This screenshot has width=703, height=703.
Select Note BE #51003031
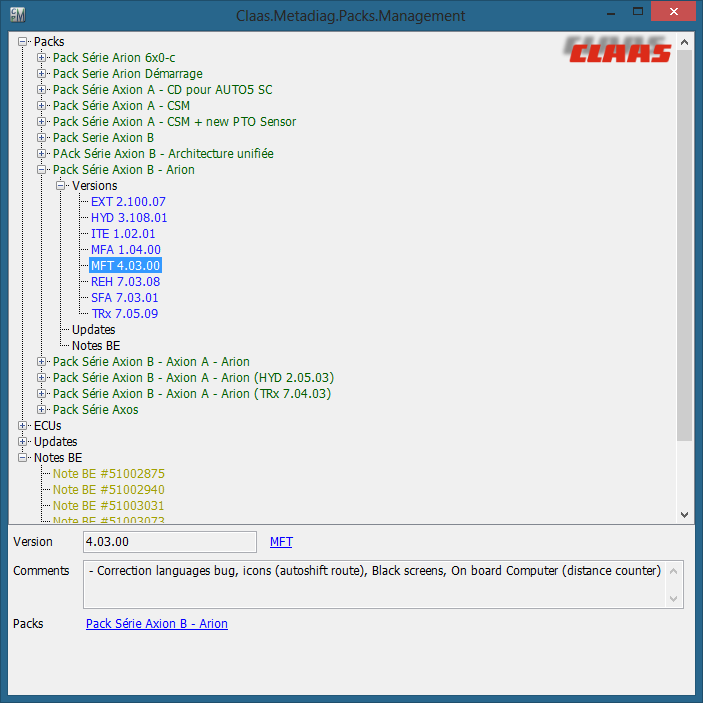108,506
